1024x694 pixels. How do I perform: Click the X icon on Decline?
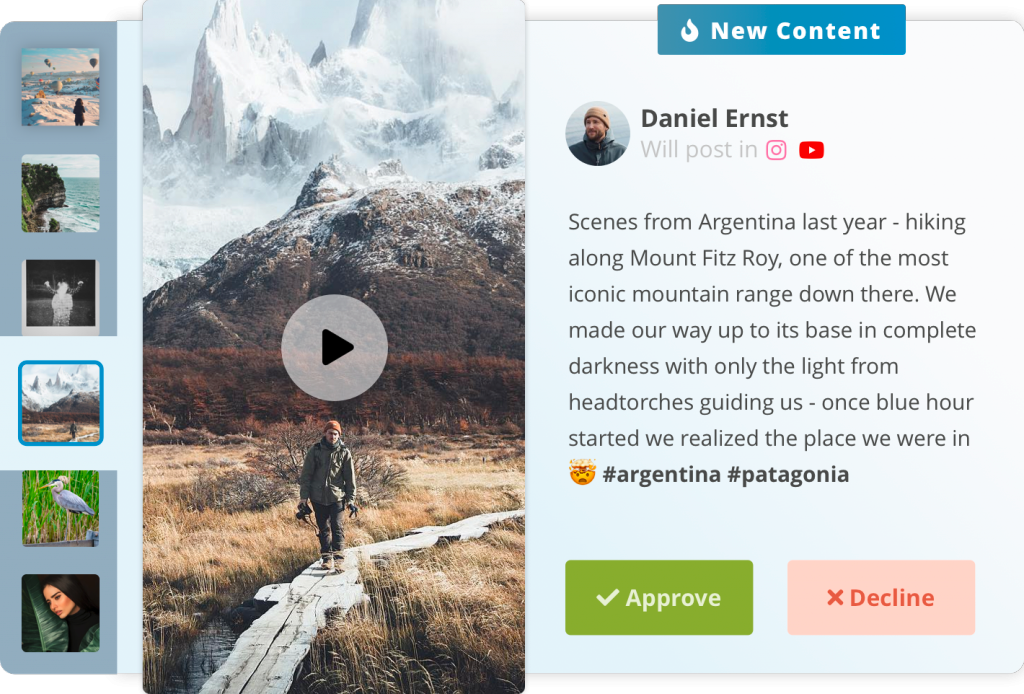(835, 597)
